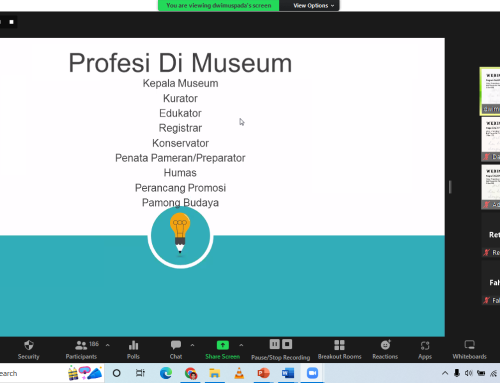
Task: Switch to PowerPoint in the taskbar
Action: coord(263,373)
